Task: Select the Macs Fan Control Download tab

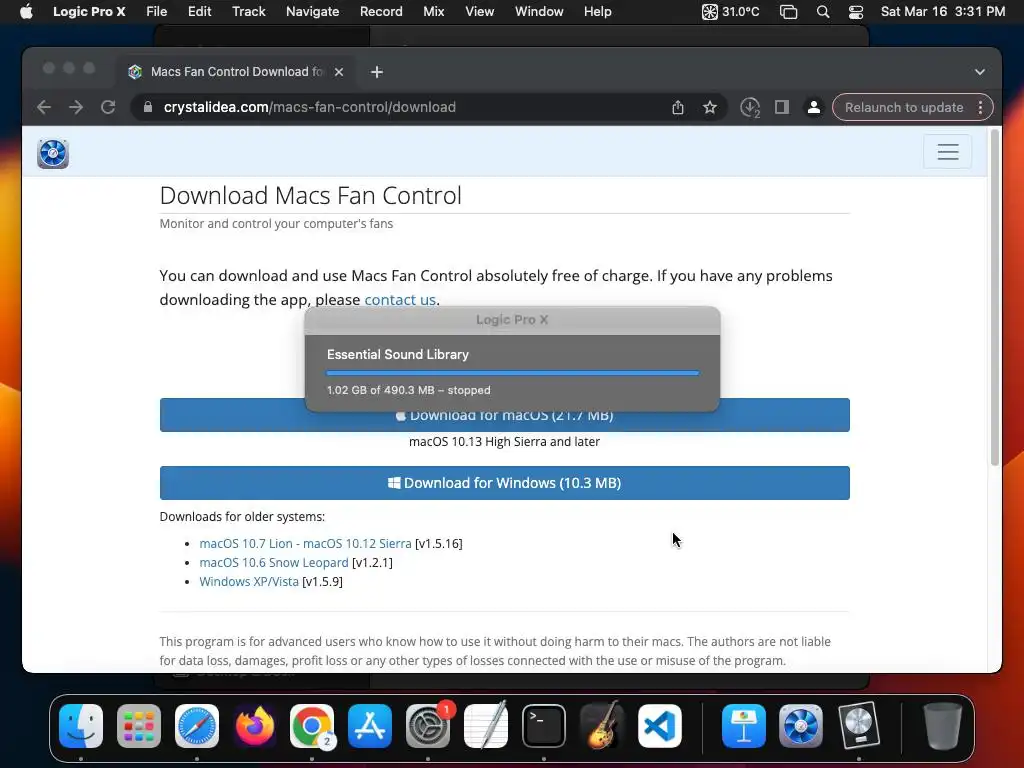Action: pyautogui.click(x=237, y=72)
